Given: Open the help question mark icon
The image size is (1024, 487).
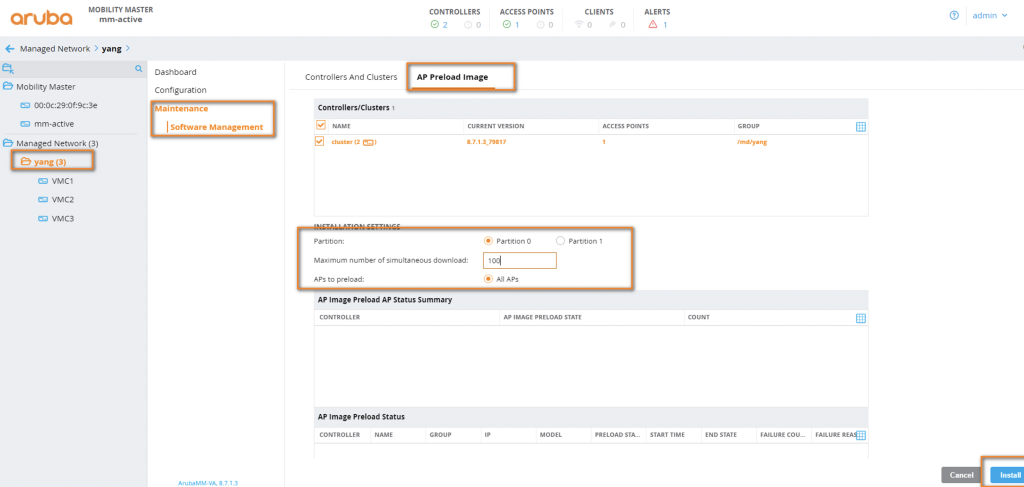Looking at the screenshot, I should [953, 16].
